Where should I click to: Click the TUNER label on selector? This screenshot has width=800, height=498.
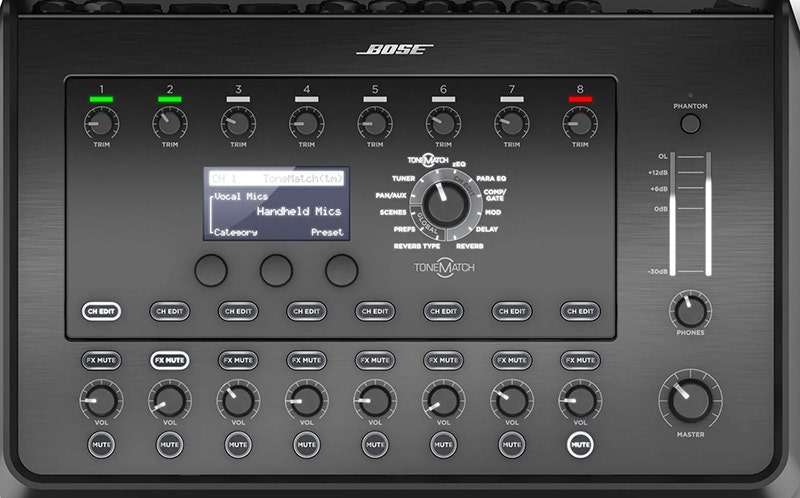click(x=404, y=179)
